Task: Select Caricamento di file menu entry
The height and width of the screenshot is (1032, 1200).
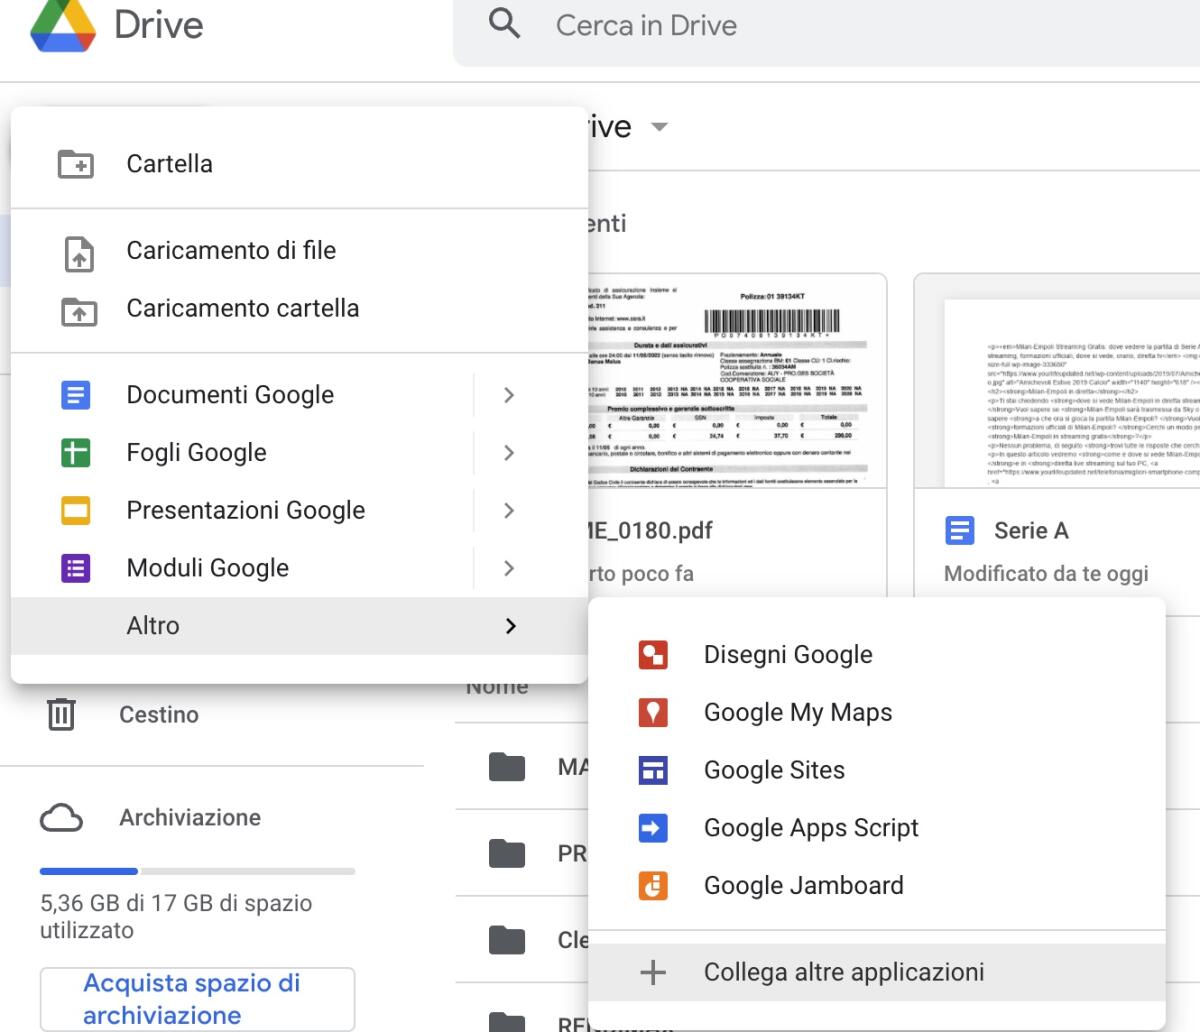Action: 232,250
